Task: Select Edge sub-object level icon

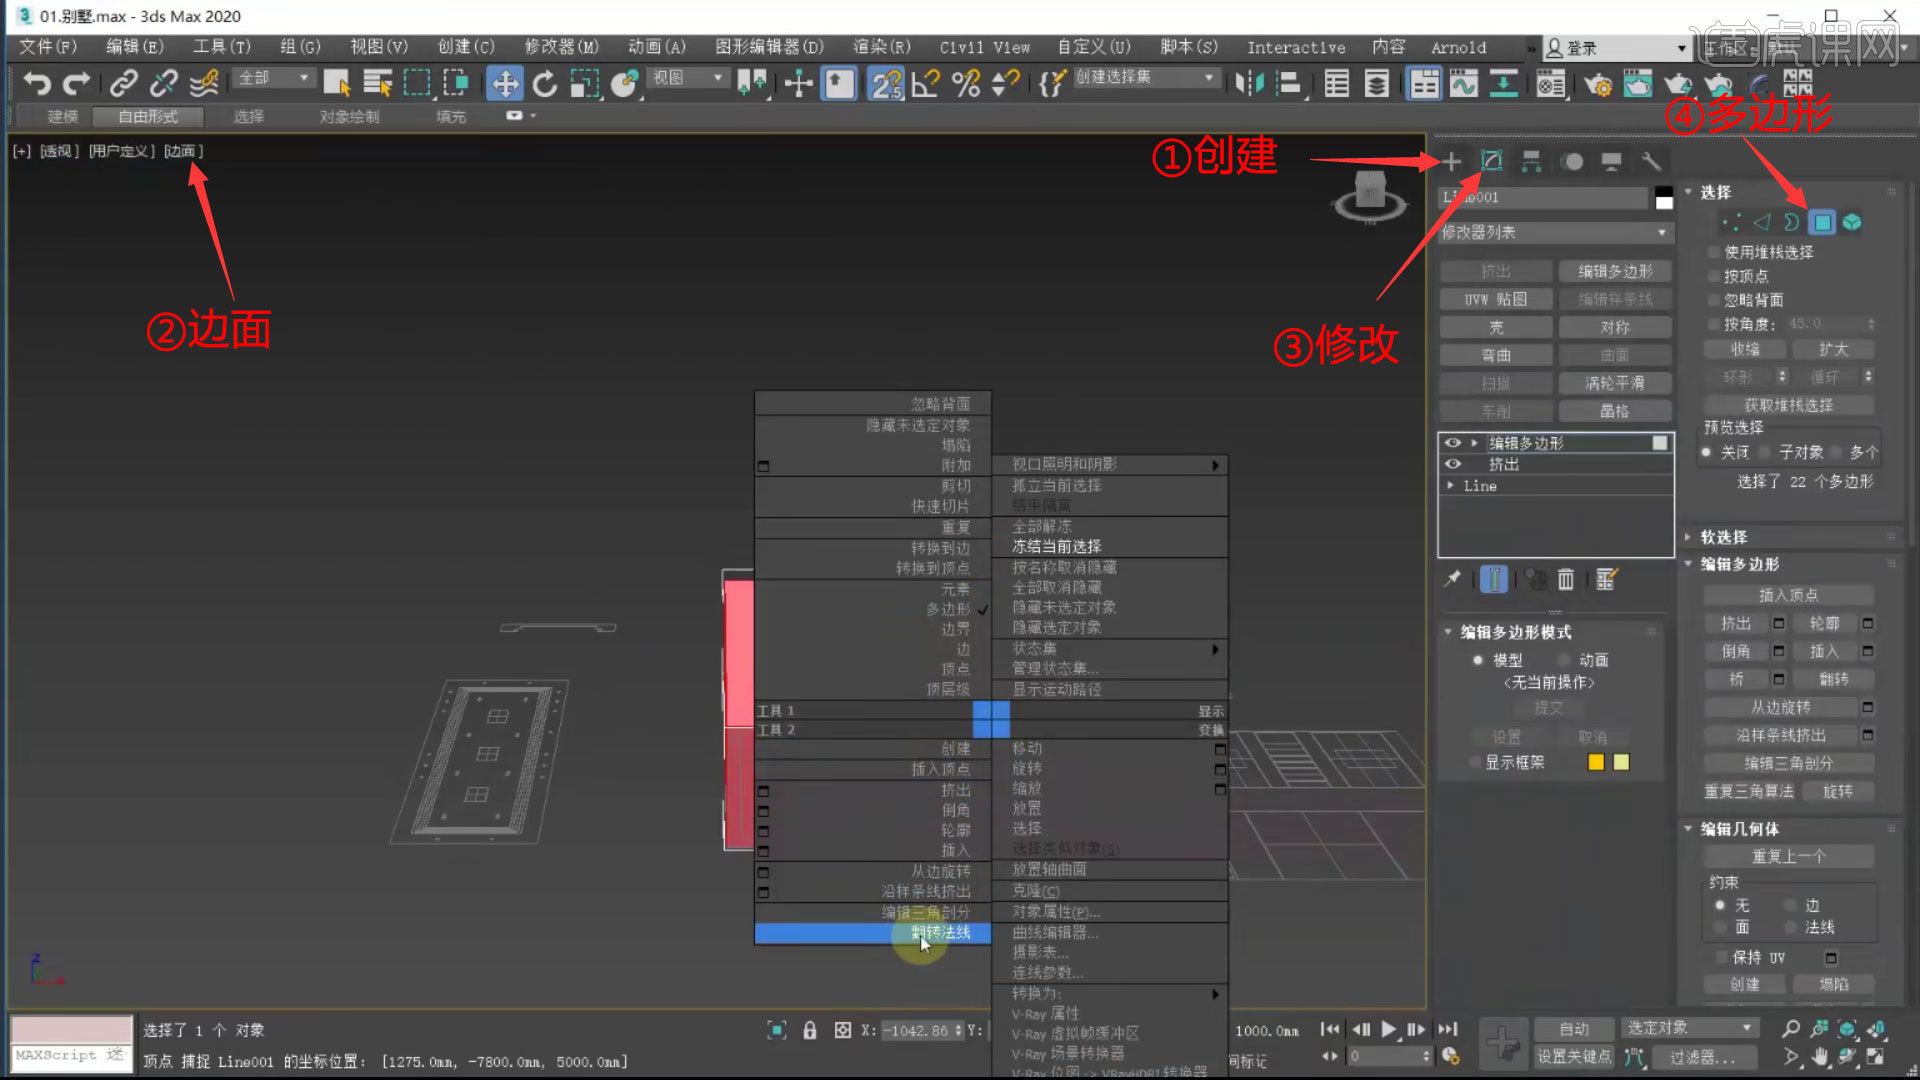Action: click(x=1762, y=222)
